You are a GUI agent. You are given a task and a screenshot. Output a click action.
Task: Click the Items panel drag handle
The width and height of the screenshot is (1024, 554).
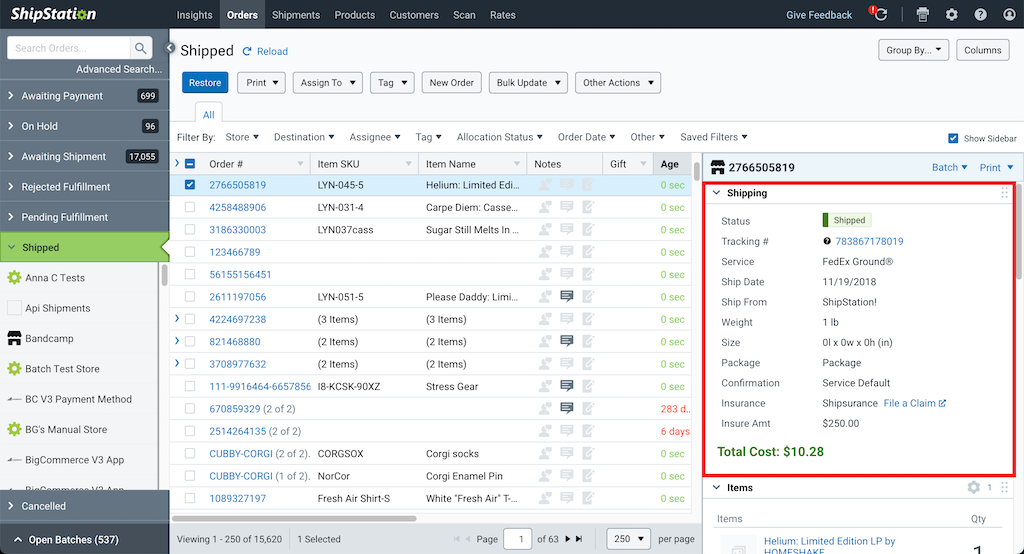(1004, 487)
